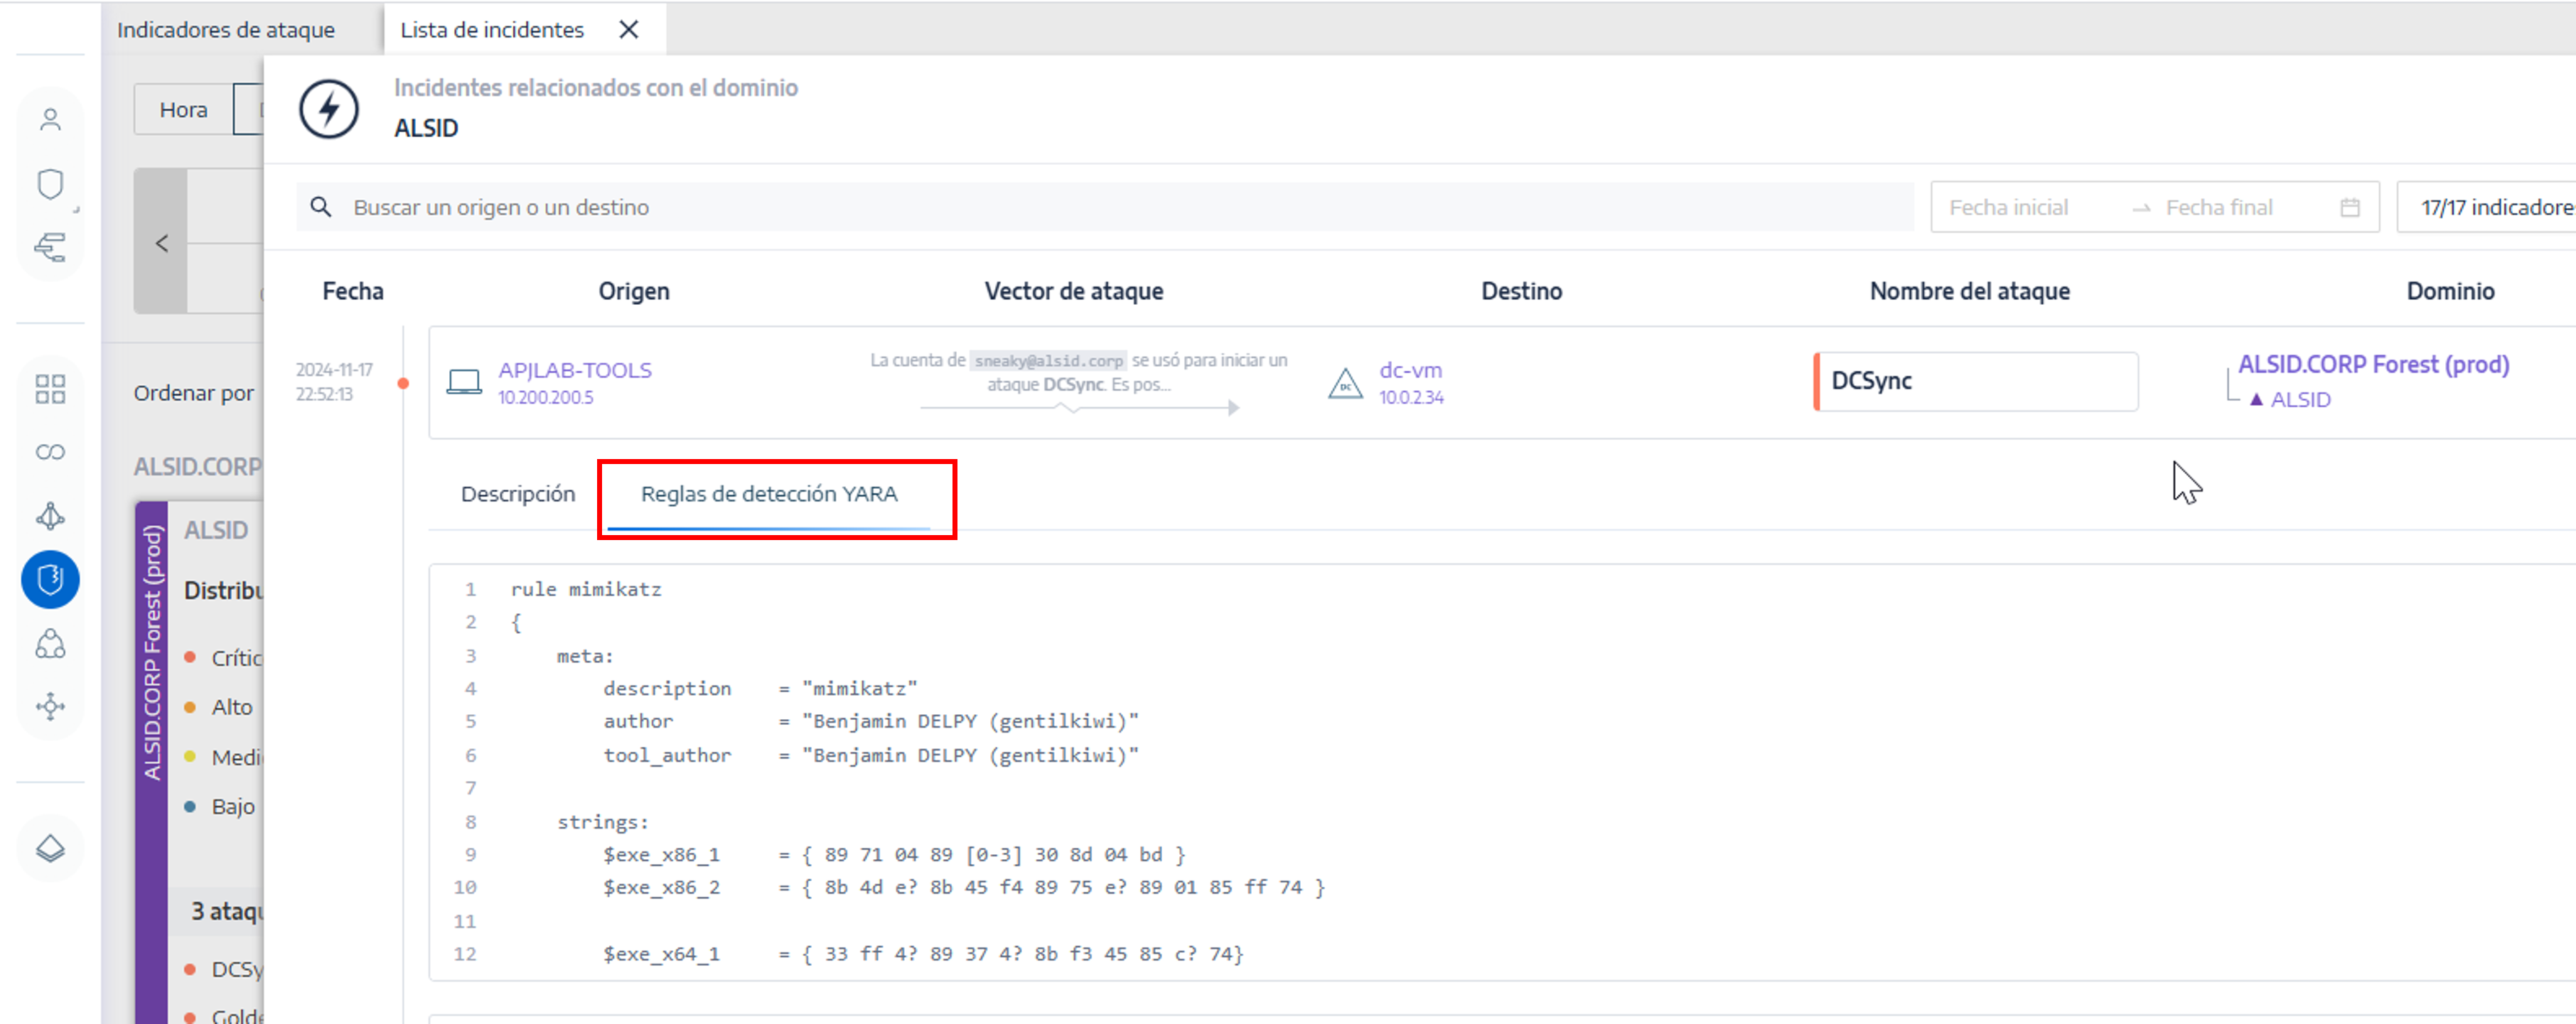
Task: Click the Alto severity legend item
Action: tap(220, 707)
